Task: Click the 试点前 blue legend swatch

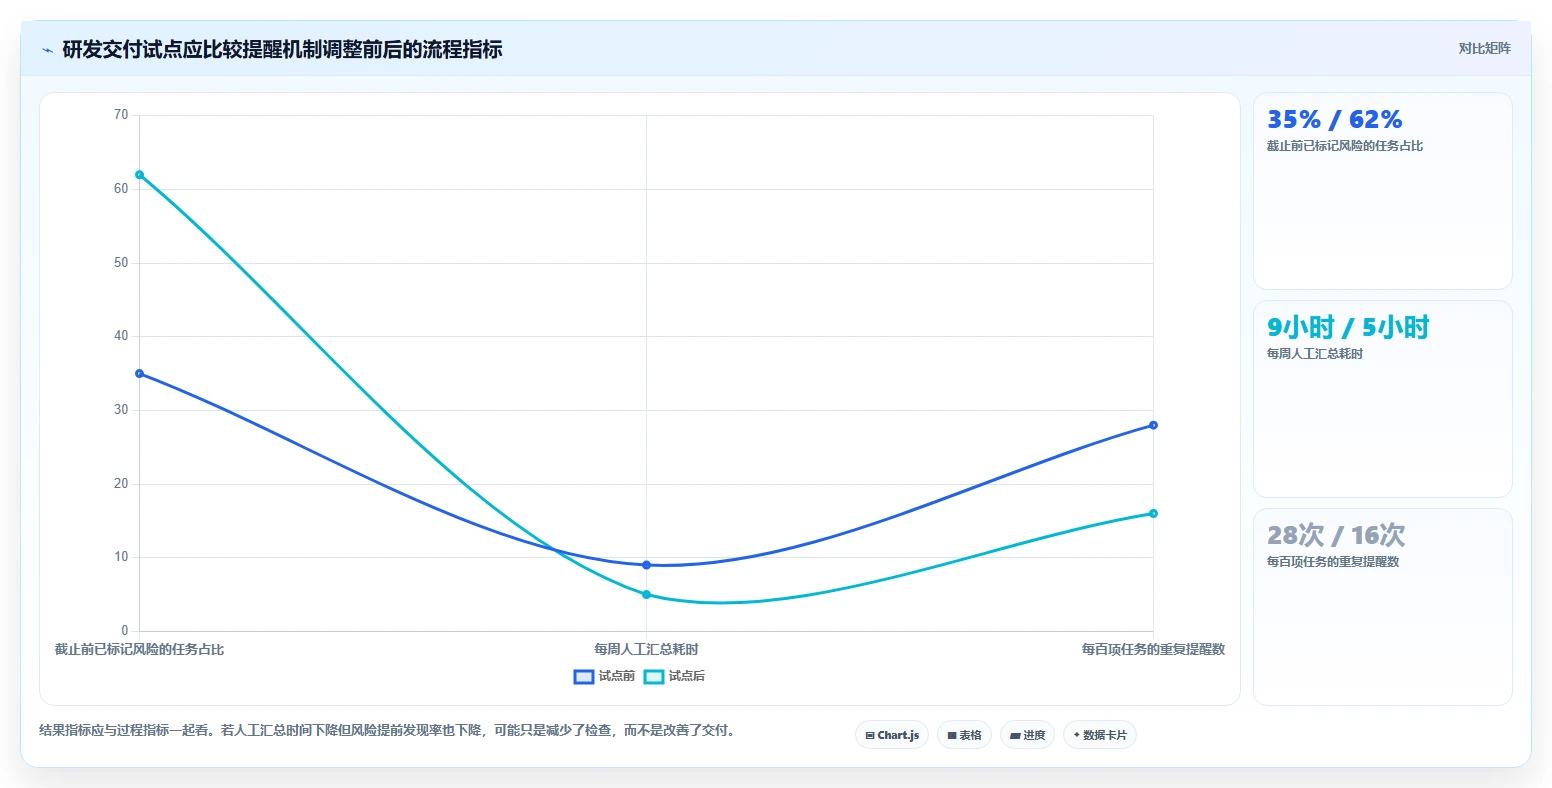Action: click(x=584, y=677)
